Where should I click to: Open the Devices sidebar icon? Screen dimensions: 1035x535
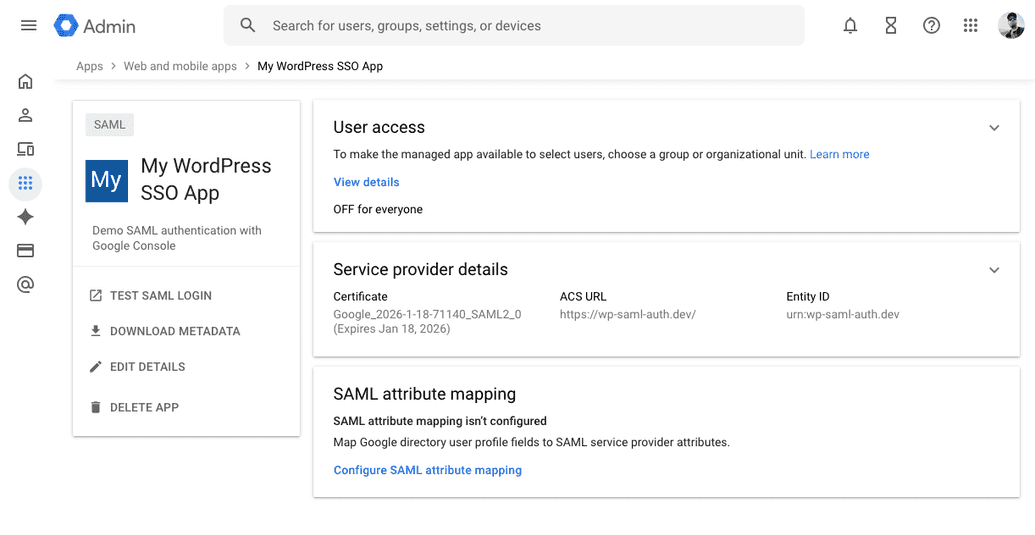pyautogui.click(x=25, y=150)
